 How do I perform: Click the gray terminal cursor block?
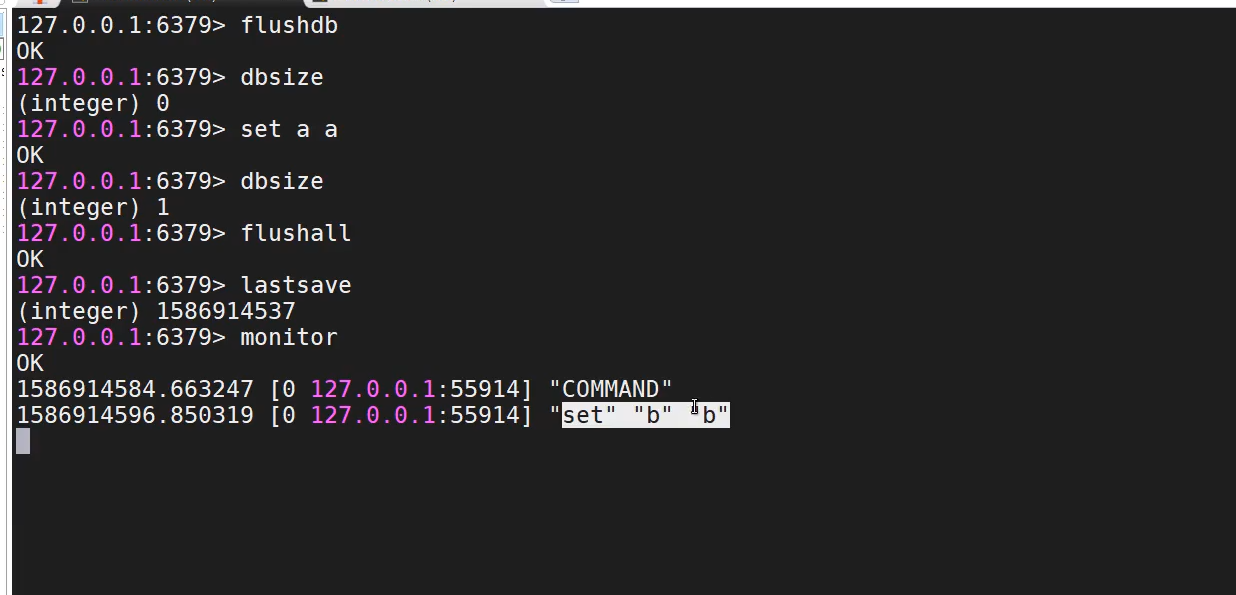[23, 441]
